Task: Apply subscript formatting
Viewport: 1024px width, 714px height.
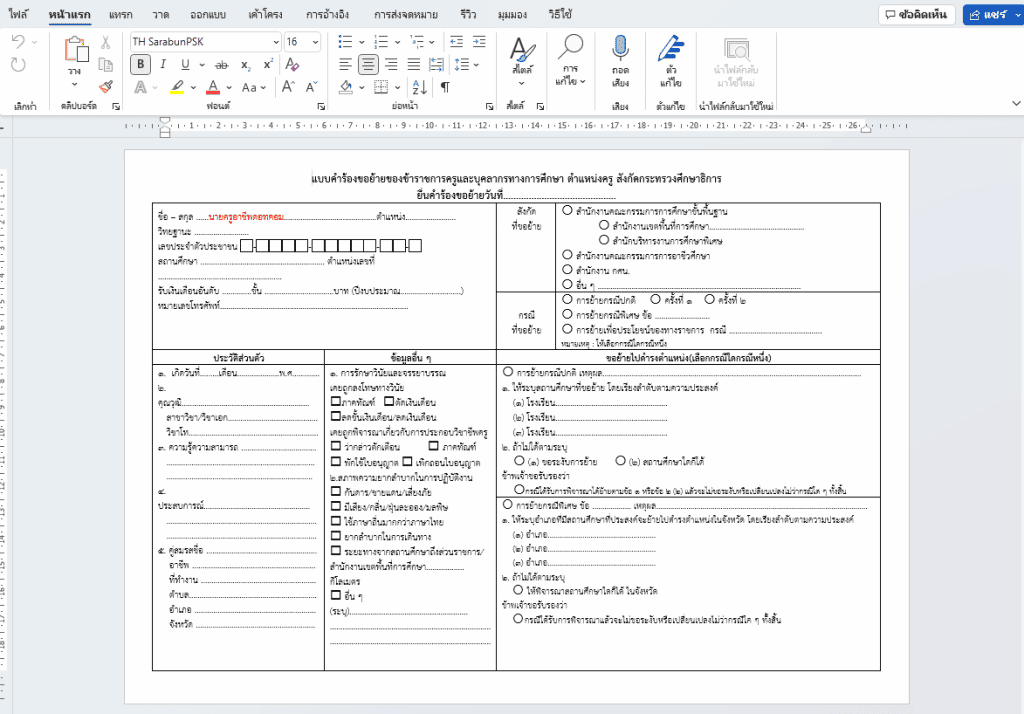Action: 246,65
